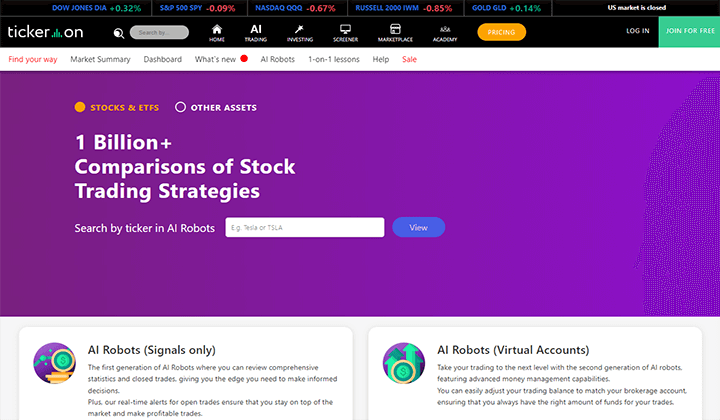The image size is (720, 420).
Task: Open the Investing nav icon
Action: (299, 29)
